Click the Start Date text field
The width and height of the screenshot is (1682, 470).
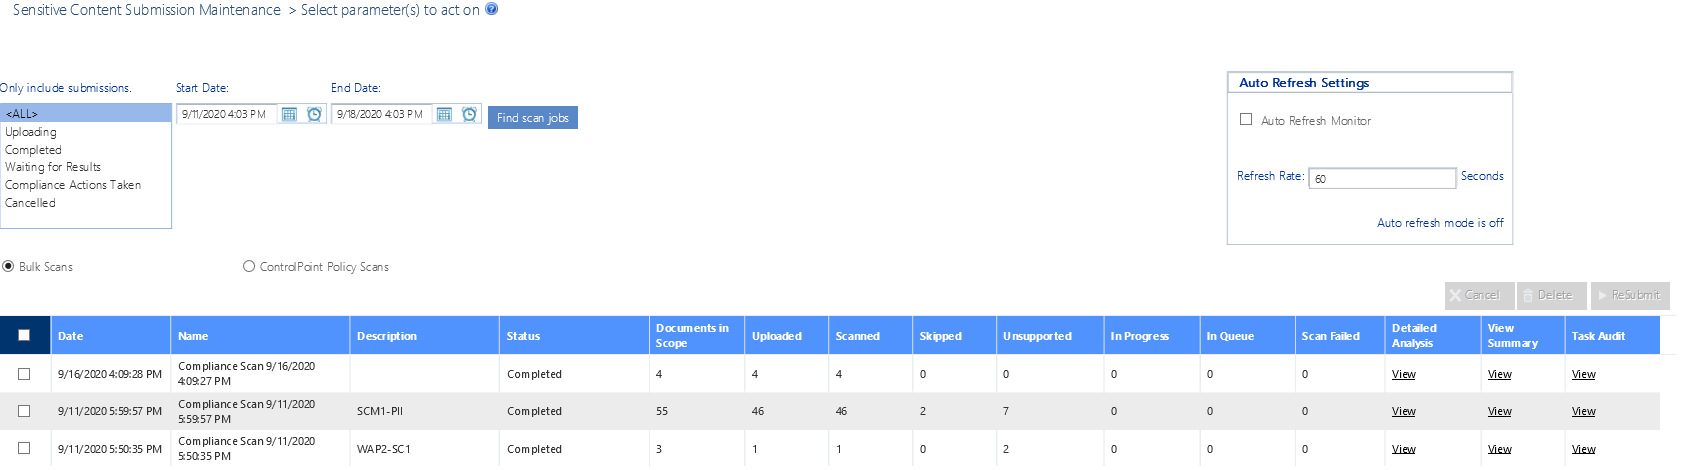tap(226, 115)
